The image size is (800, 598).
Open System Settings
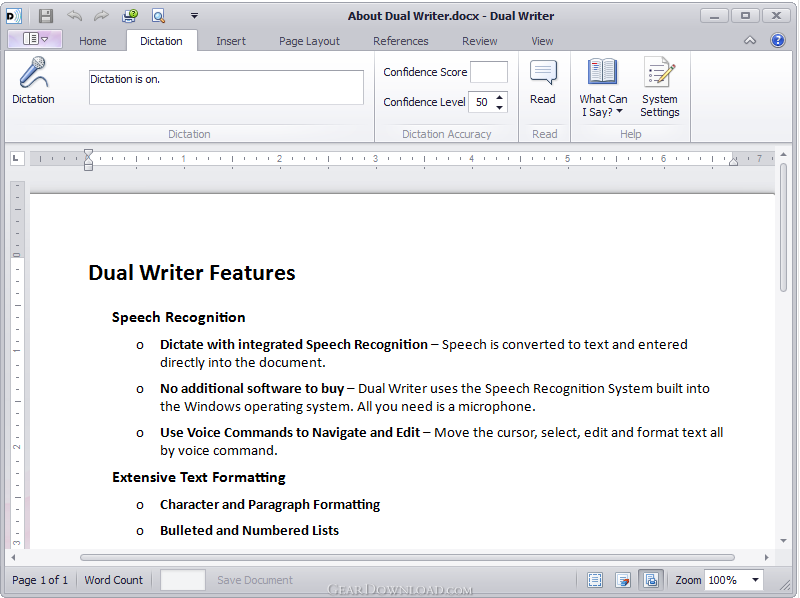click(x=660, y=87)
